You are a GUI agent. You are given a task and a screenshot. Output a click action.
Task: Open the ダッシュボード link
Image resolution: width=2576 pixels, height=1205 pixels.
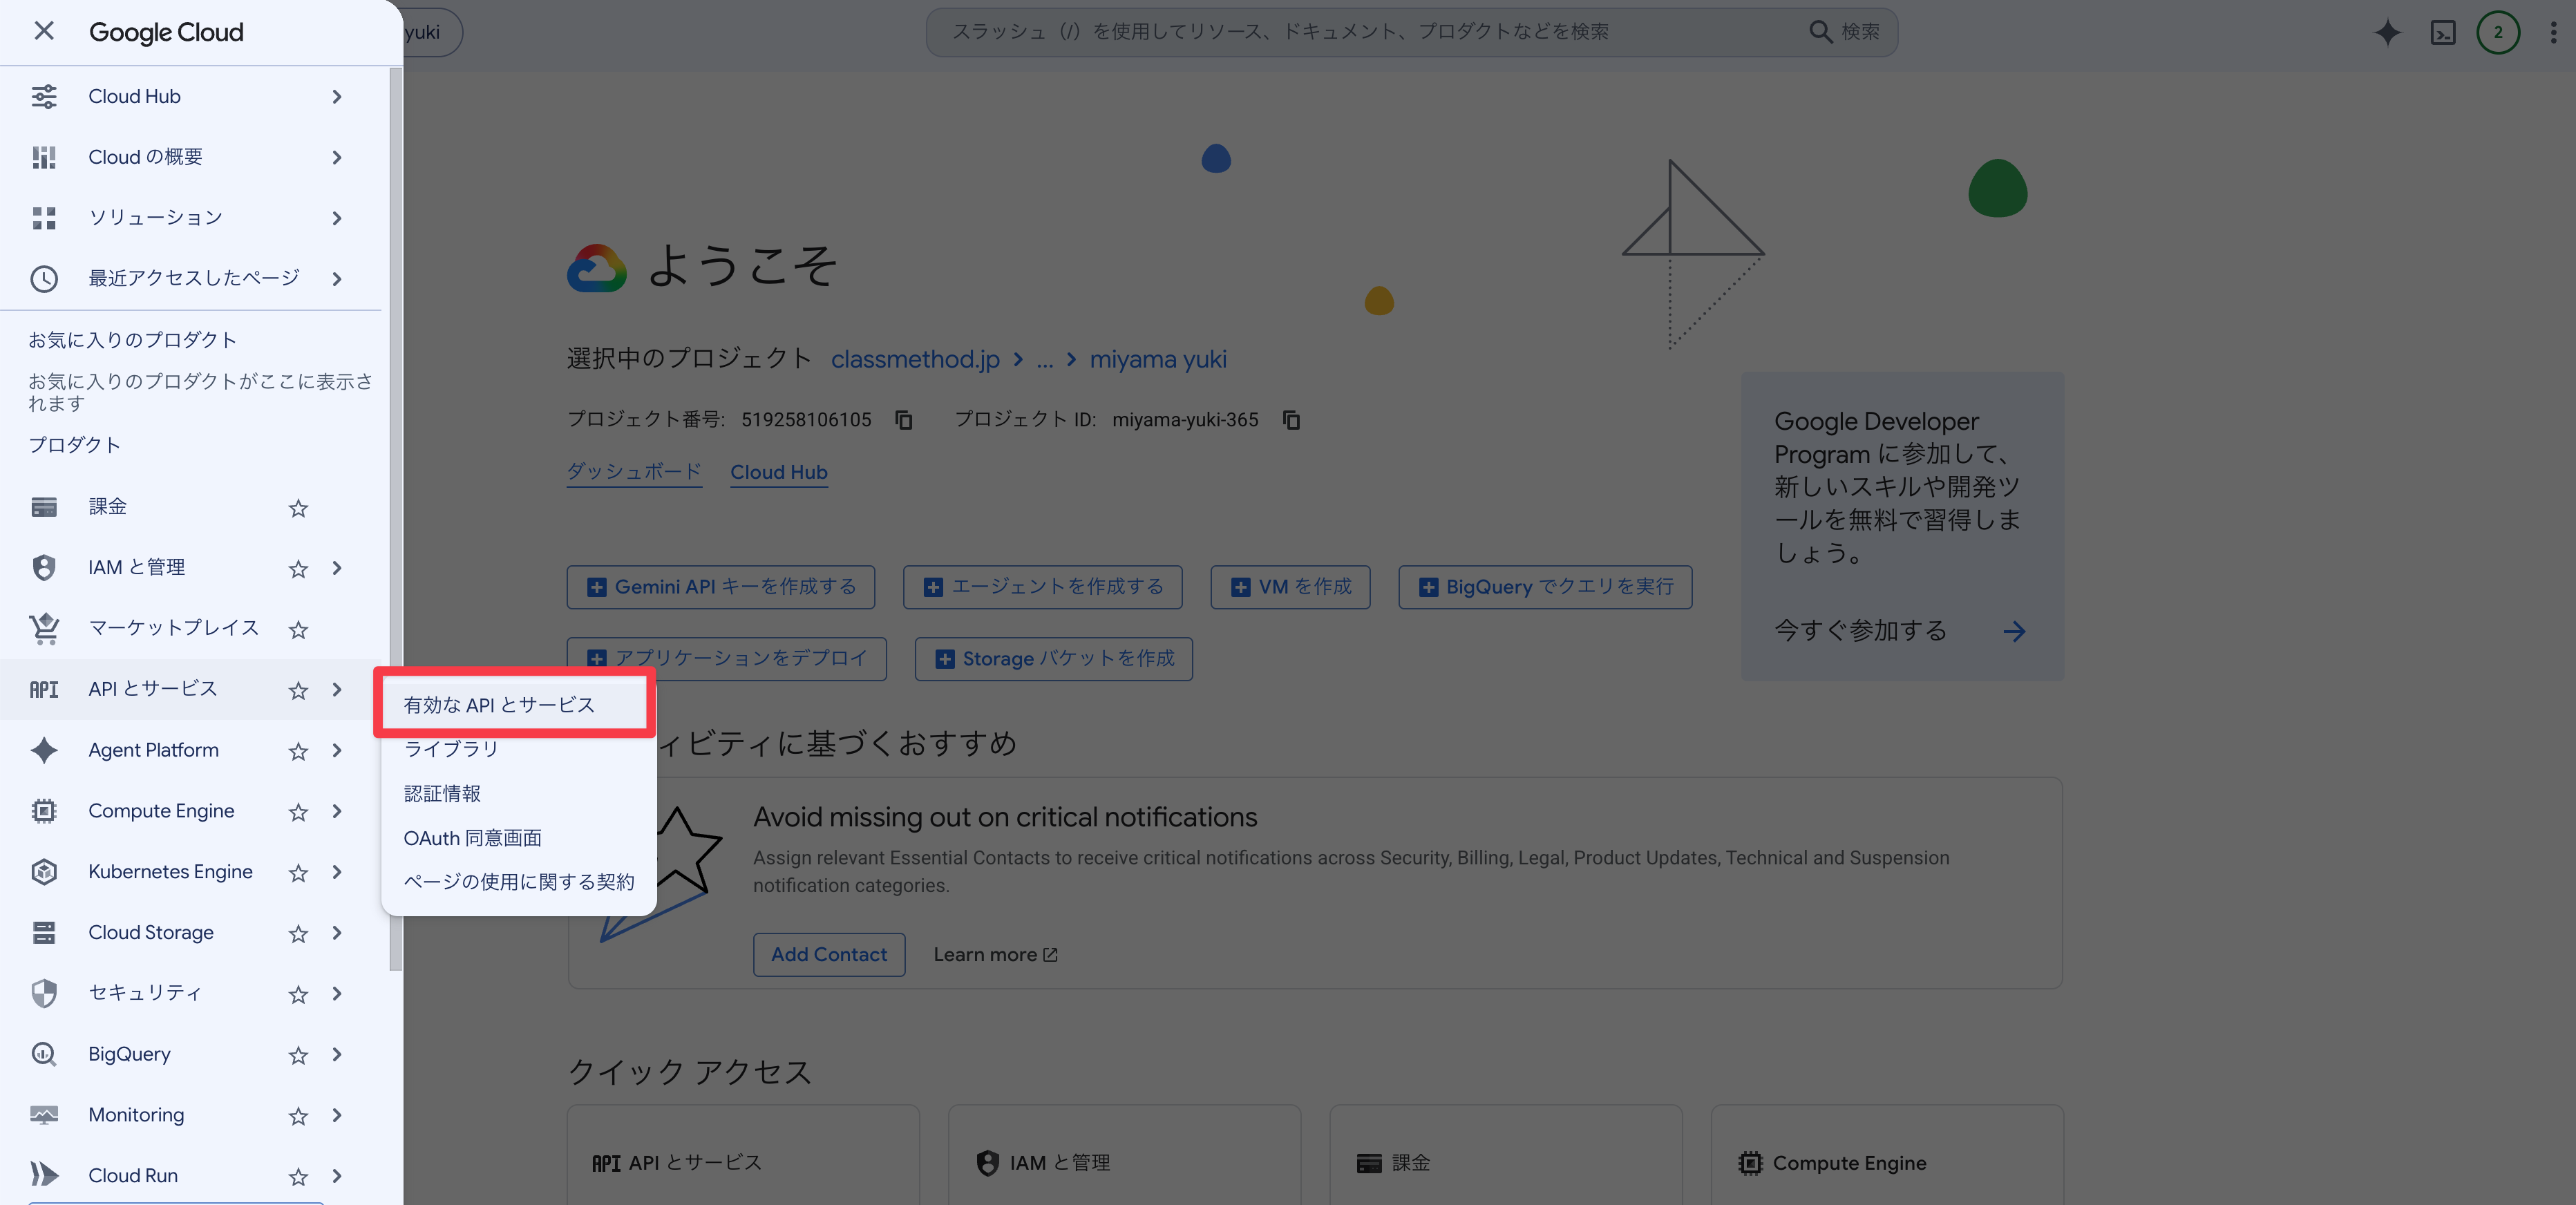[634, 472]
